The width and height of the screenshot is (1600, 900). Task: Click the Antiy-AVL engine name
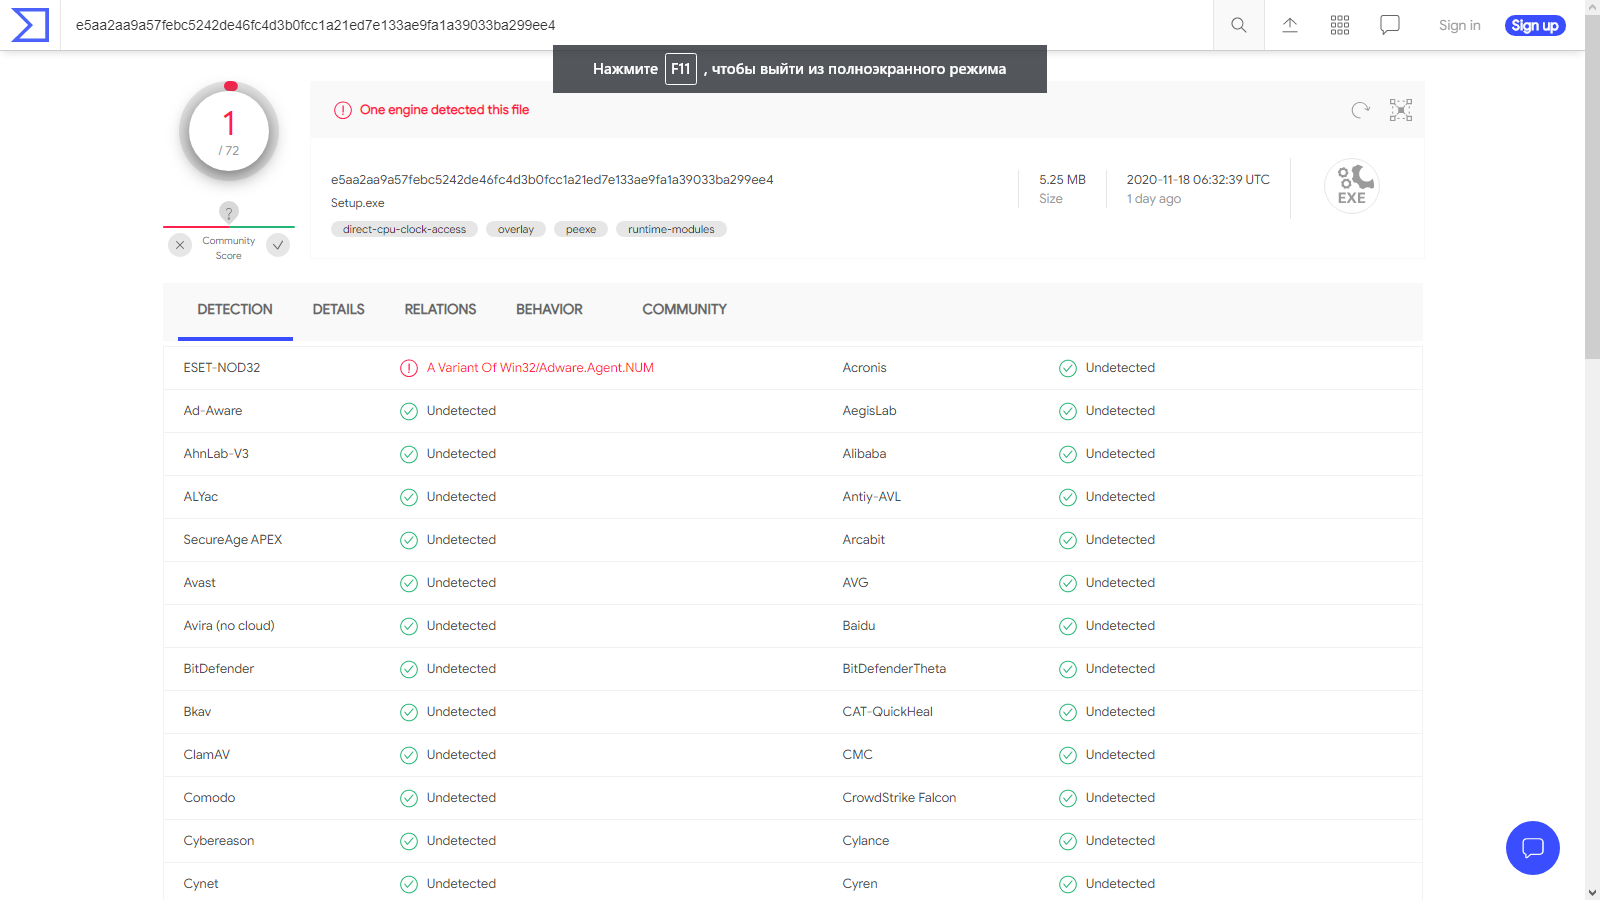pyautogui.click(x=871, y=497)
